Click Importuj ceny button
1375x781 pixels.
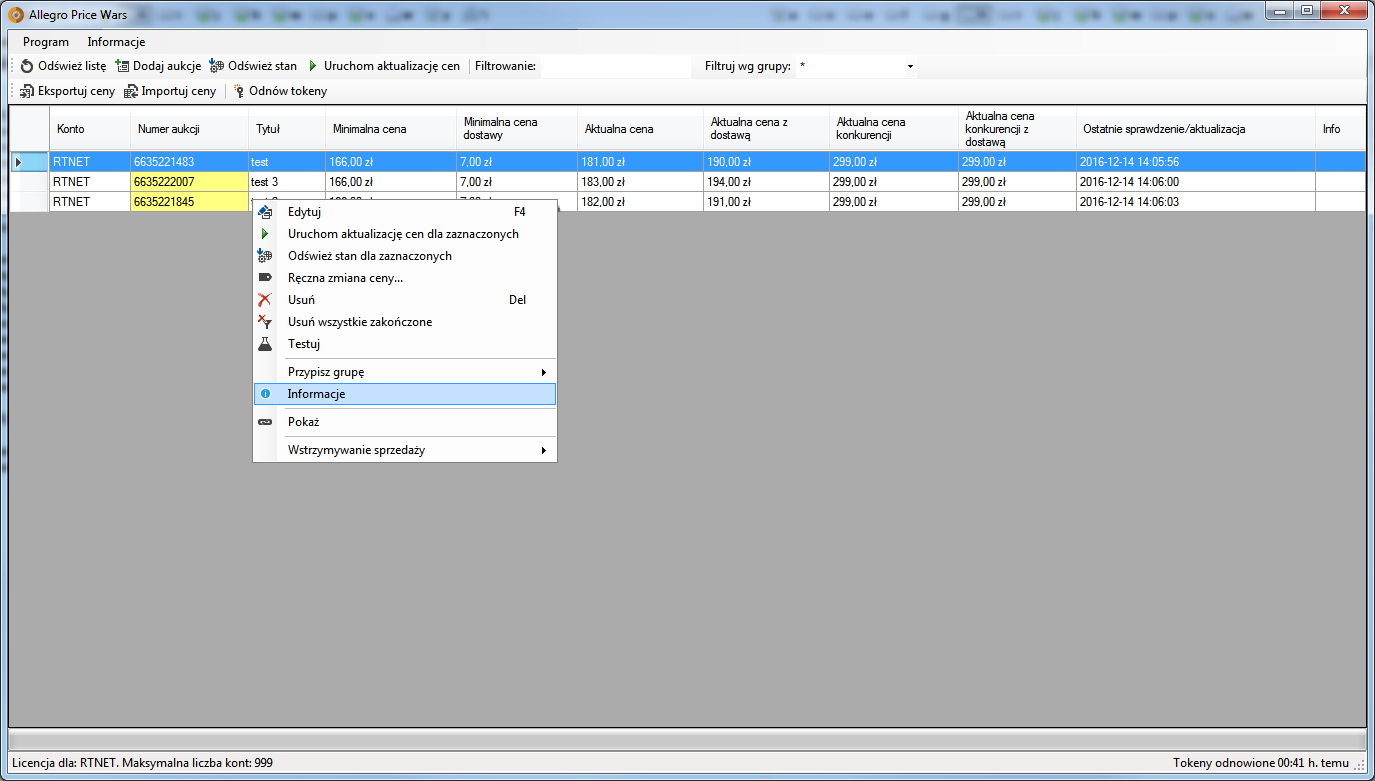point(170,91)
